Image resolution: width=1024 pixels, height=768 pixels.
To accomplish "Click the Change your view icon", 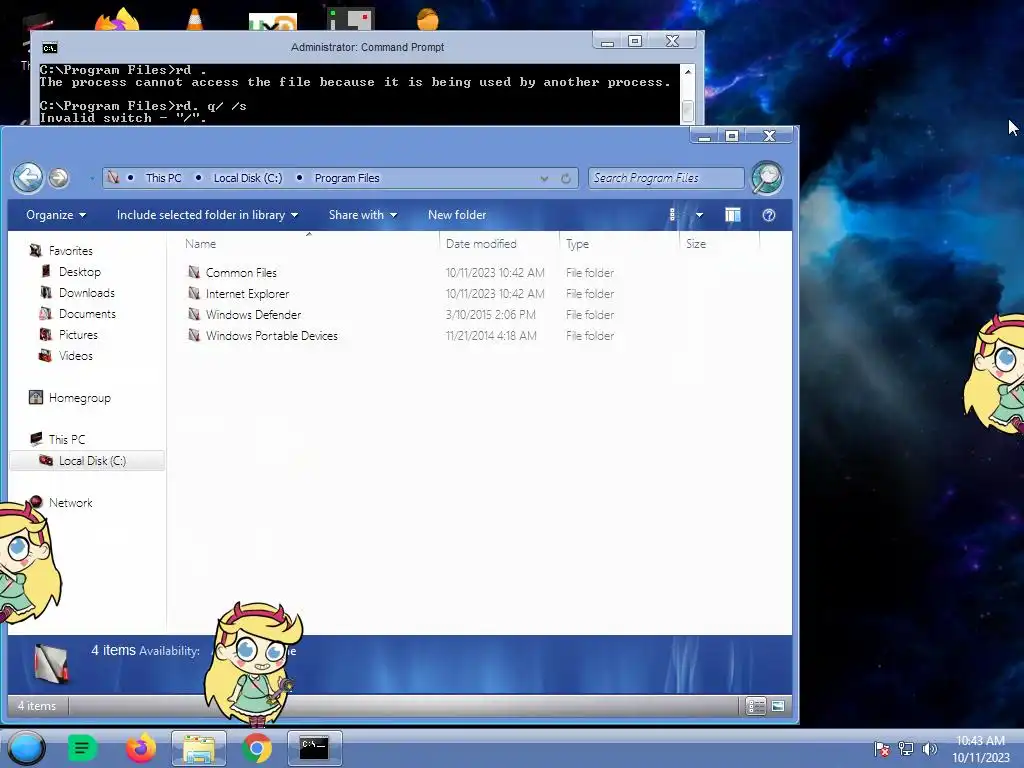I will 672,215.
